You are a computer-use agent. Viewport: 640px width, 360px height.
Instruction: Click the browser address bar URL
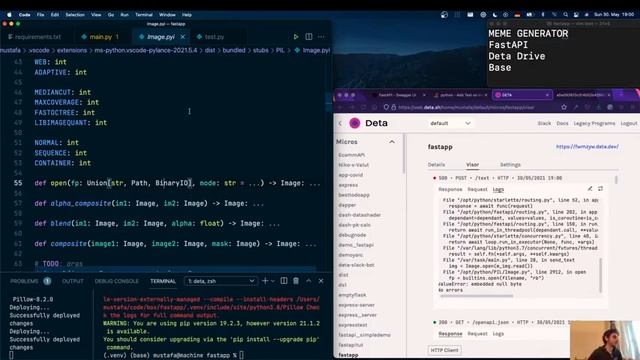point(466,107)
